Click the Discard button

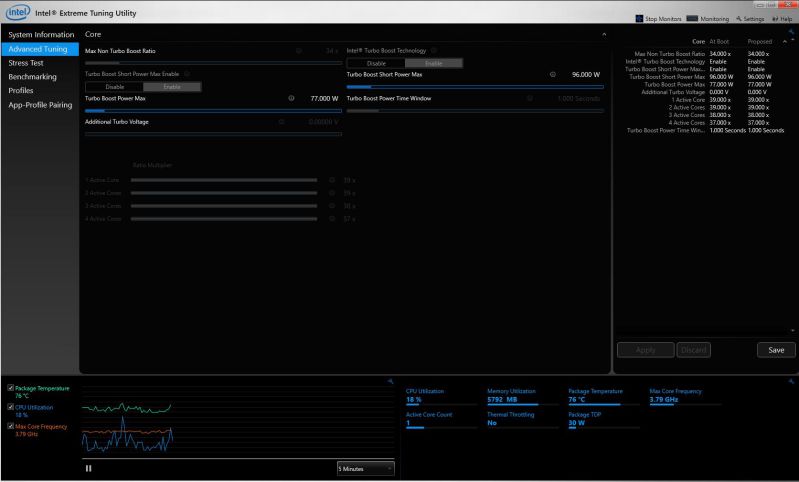(x=694, y=350)
